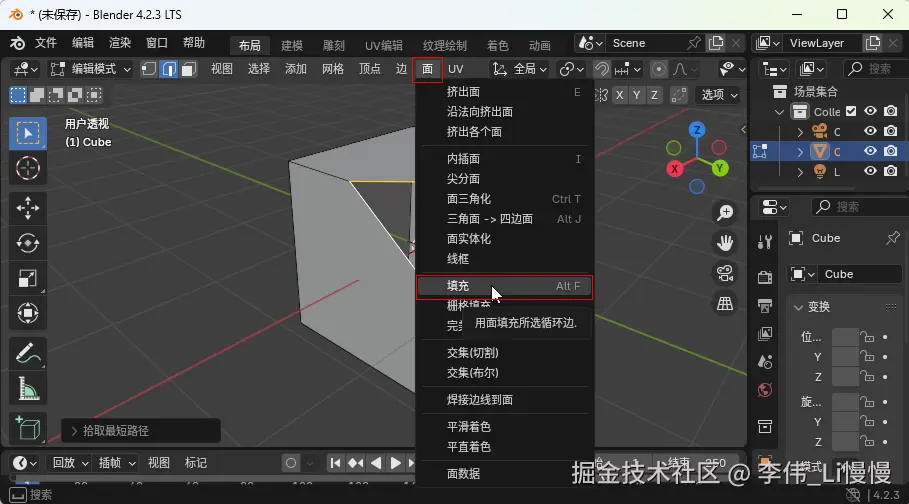909x504 pixels.
Task: Select the Rotate tool
Action: click(28, 243)
